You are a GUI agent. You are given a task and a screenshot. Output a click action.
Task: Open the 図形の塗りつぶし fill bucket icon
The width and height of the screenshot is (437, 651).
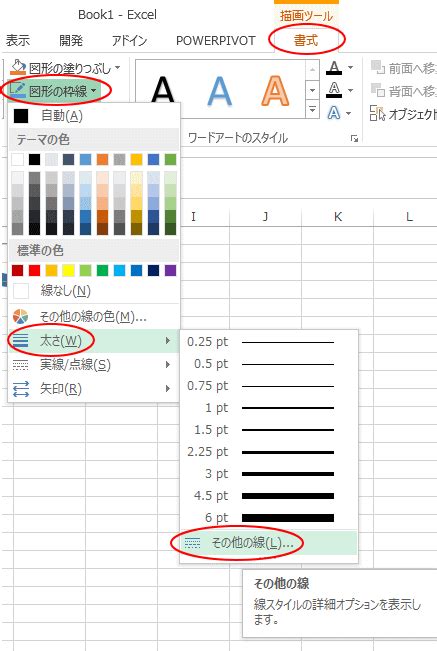pos(18,67)
